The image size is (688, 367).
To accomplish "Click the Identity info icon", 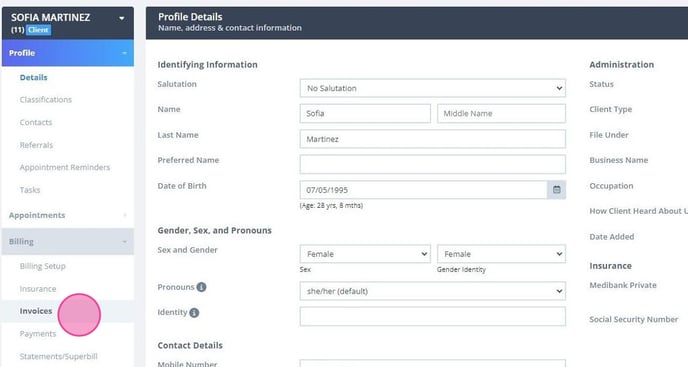I will (194, 313).
